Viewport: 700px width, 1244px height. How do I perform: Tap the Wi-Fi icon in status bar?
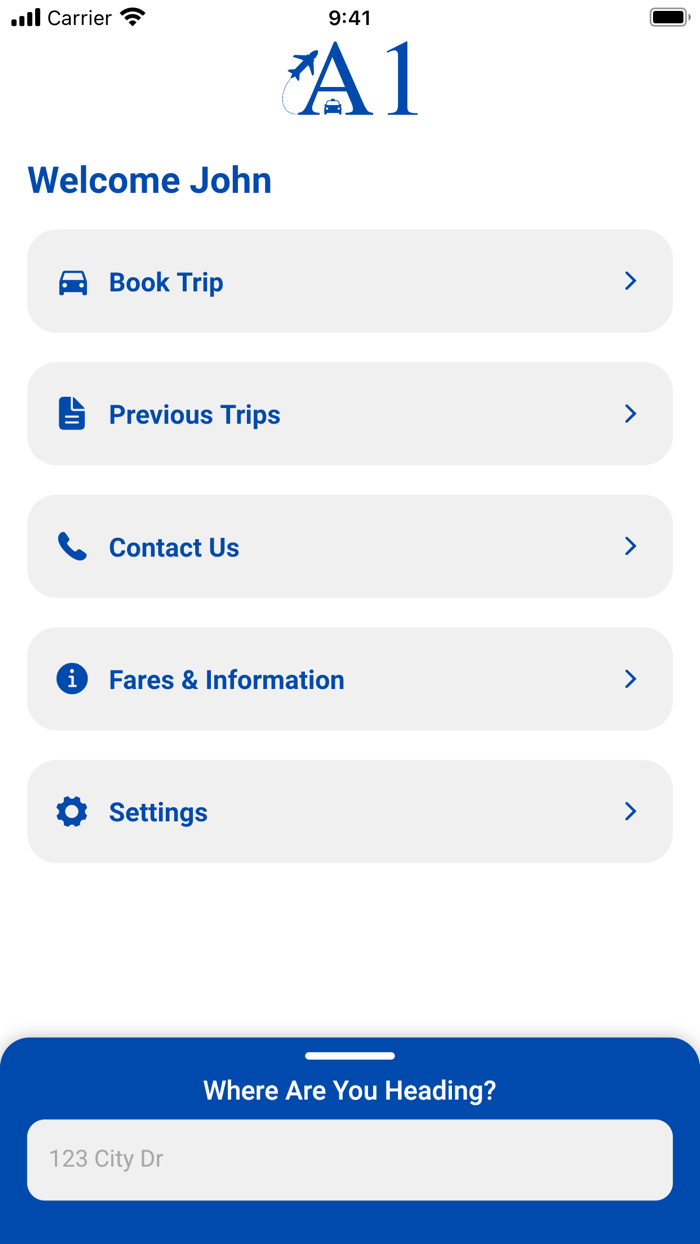click(132, 18)
